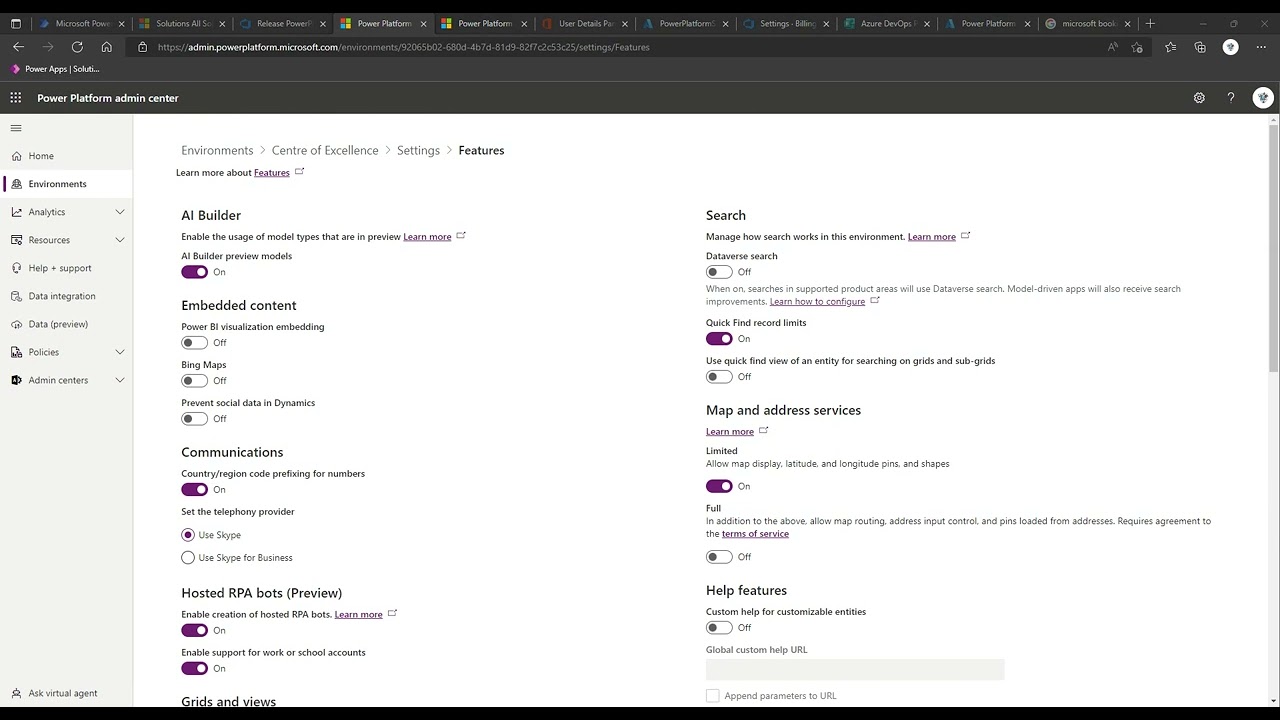Open the settings gear in the header
Image resolution: width=1280 pixels, height=720 pixels.
[x=1199, y=98]
